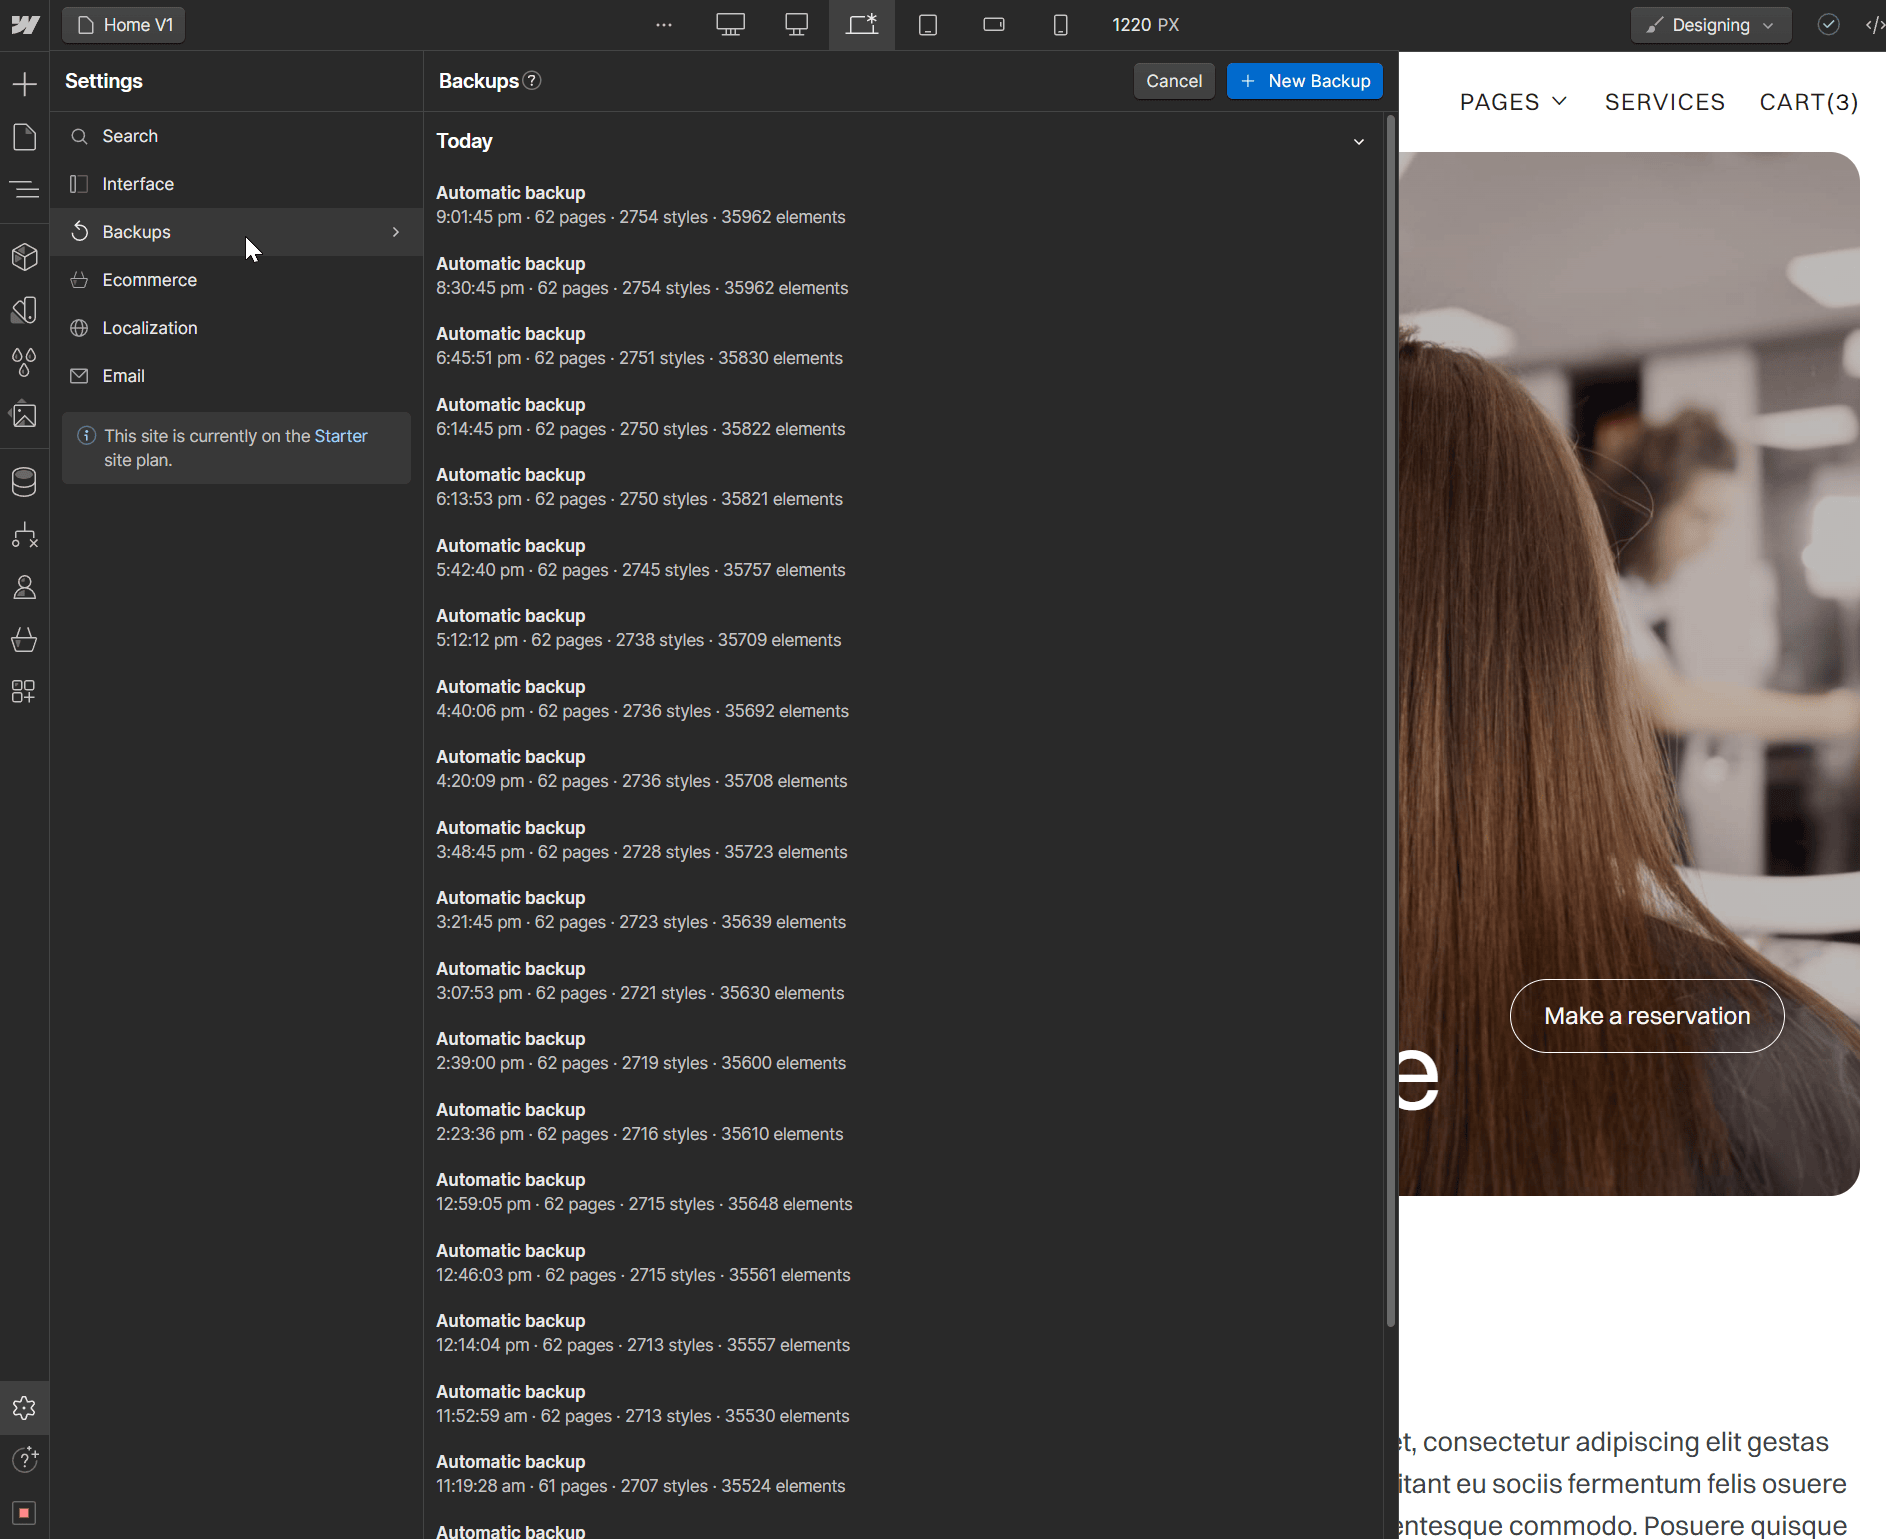
Task: Open Localization settings
Action: (x=237, y=328)
